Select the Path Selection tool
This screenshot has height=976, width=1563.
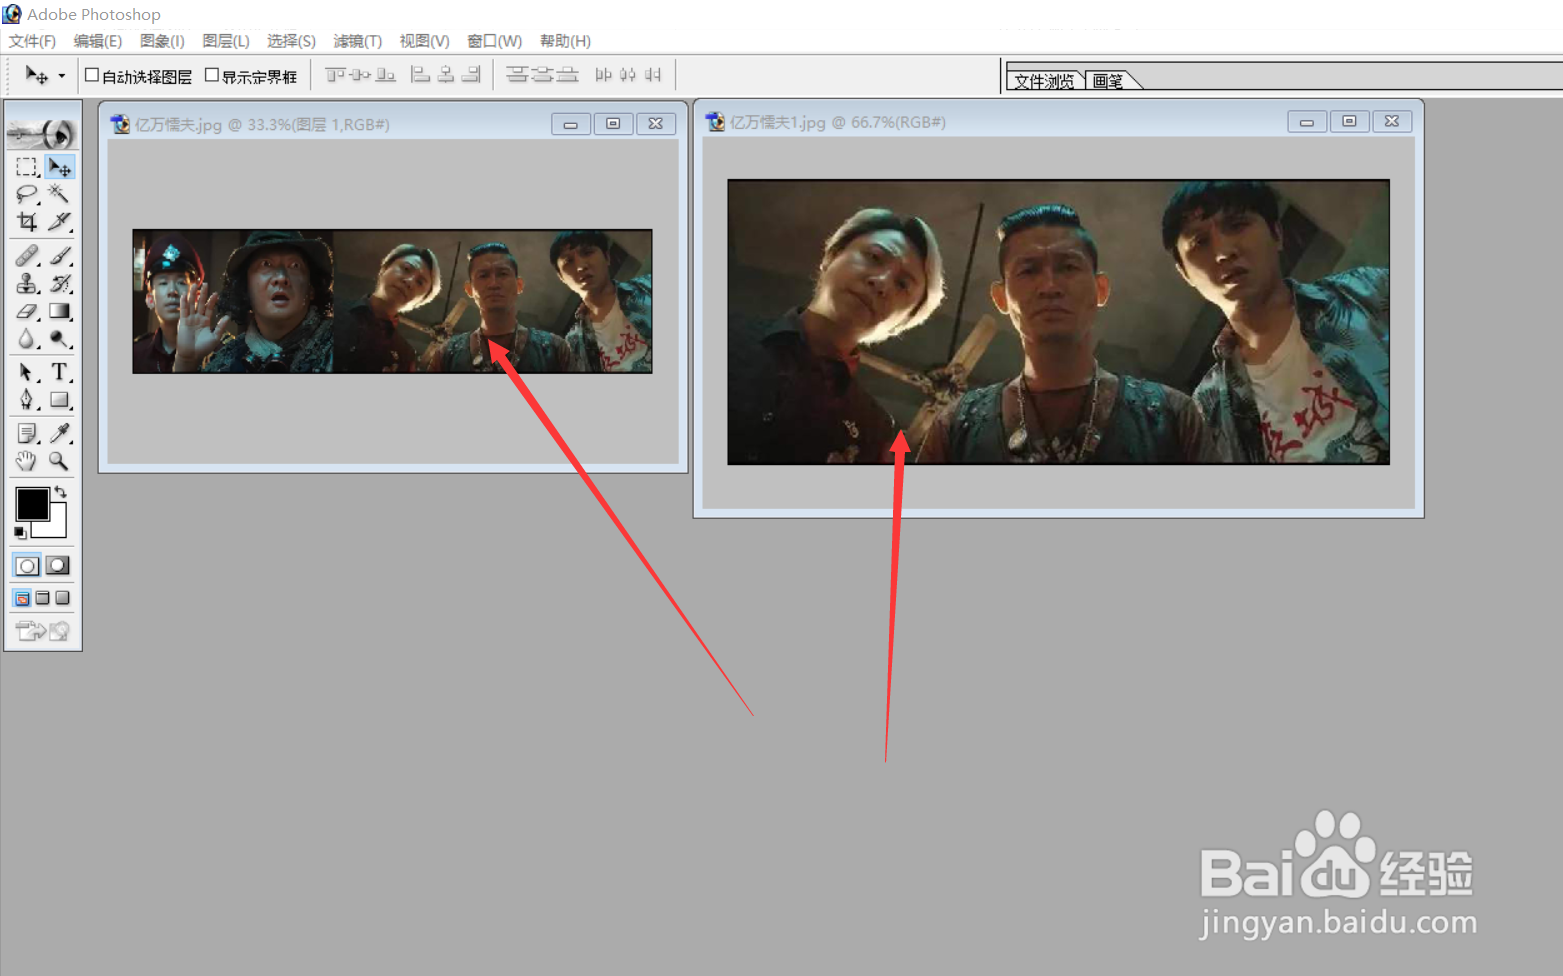point(27,373)
